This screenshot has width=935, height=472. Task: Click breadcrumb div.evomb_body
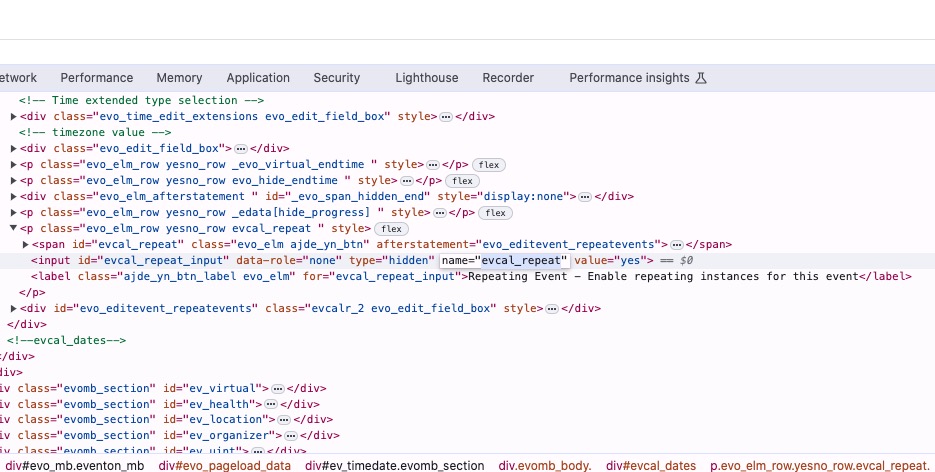pos(545,465)
